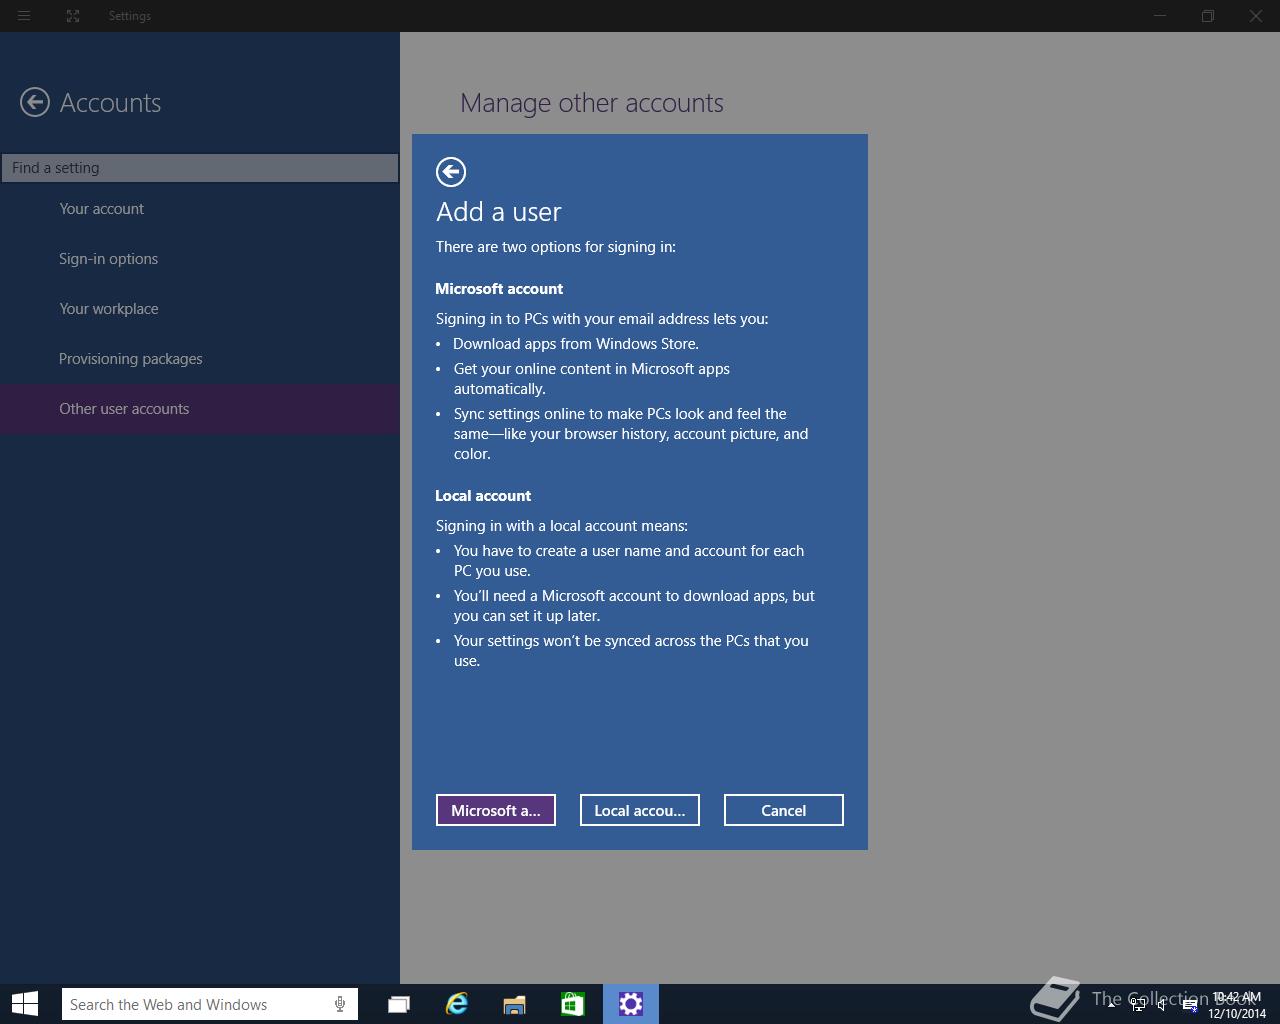Open the notifications tray icon
This screenshot has width=1280, height=1024.
tap(1190, 1005)
